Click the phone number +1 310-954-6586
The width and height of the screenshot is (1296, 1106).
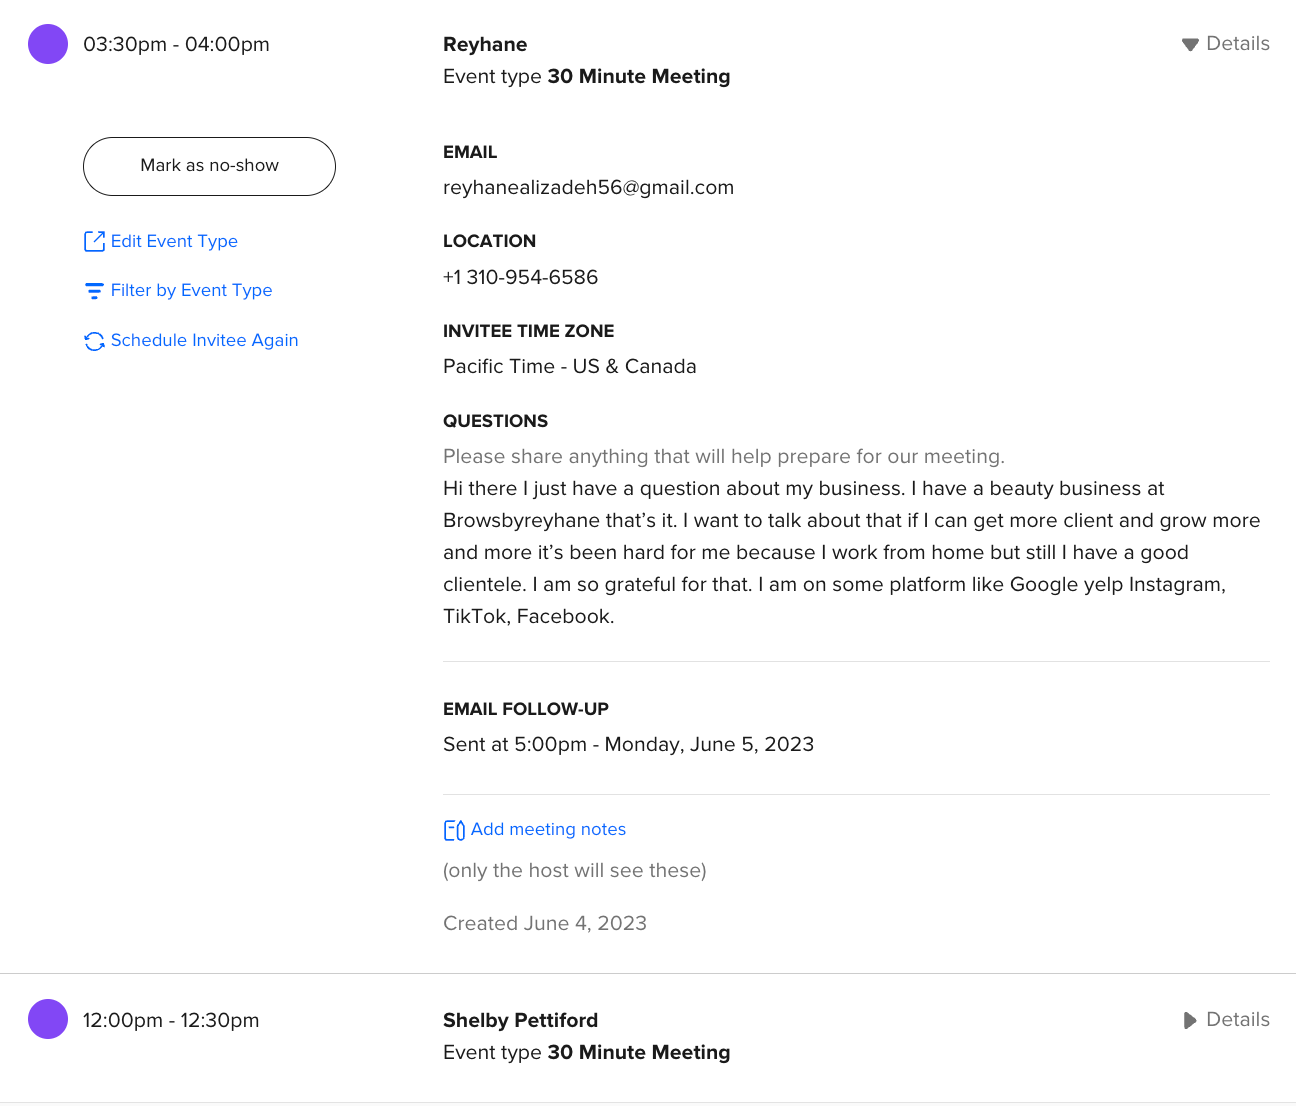pyautogui.click(x=520, y=277)
